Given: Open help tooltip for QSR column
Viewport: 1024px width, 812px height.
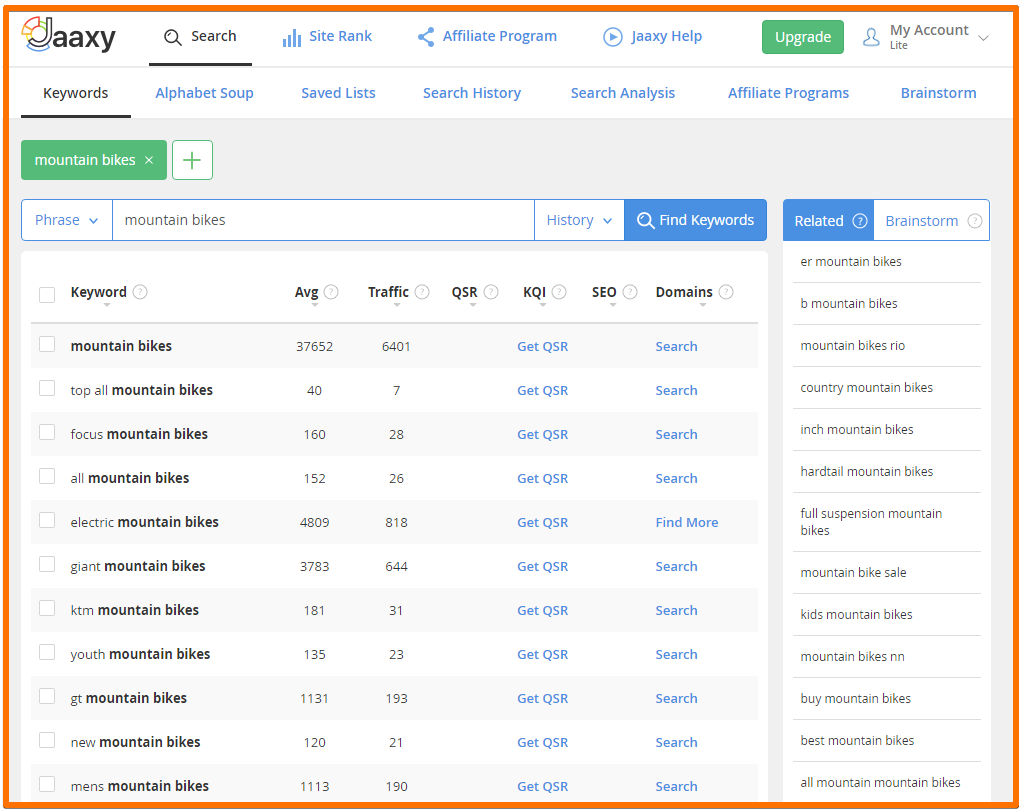Looking at the screenshot, I should coord(491,292).
